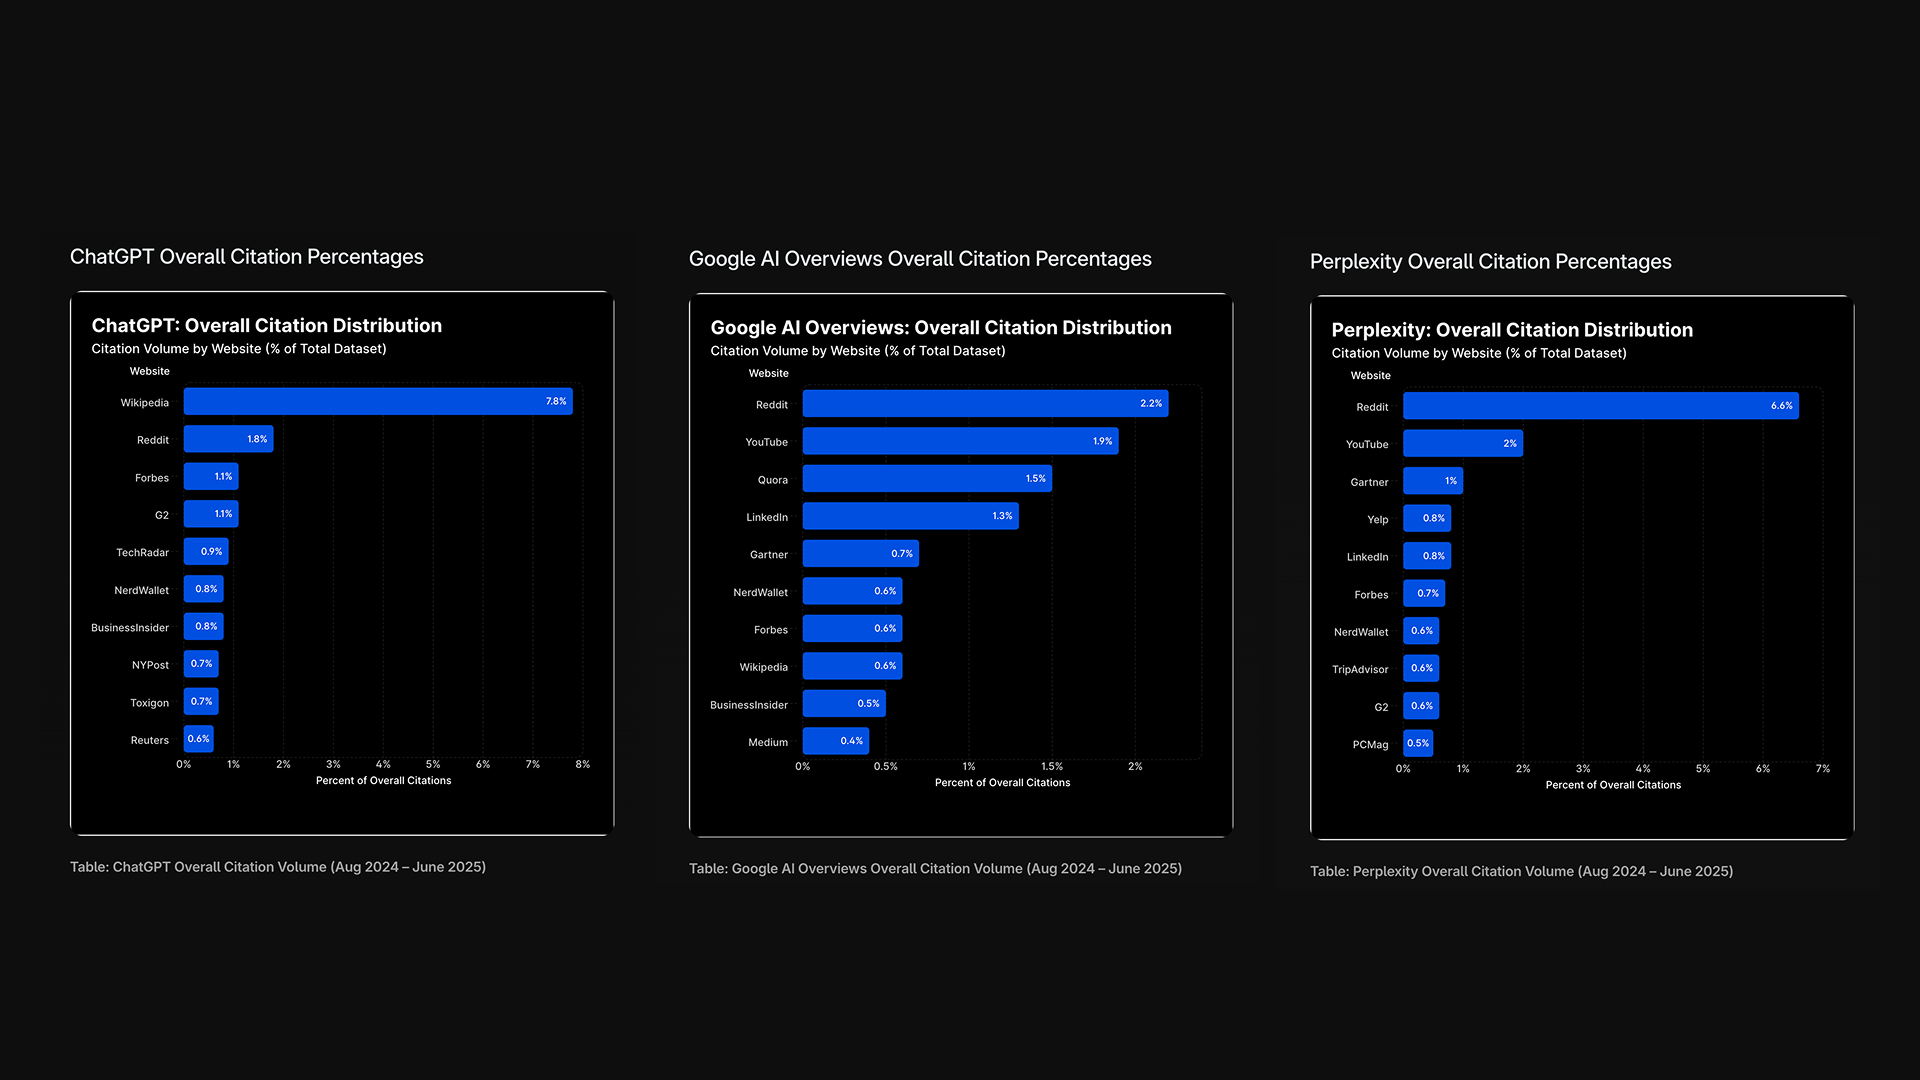Click the "Citation Volume by Website" subtitle in Perplexity chart
The width and height of the screenshot is (1920, 1080).
[1479, 353]
